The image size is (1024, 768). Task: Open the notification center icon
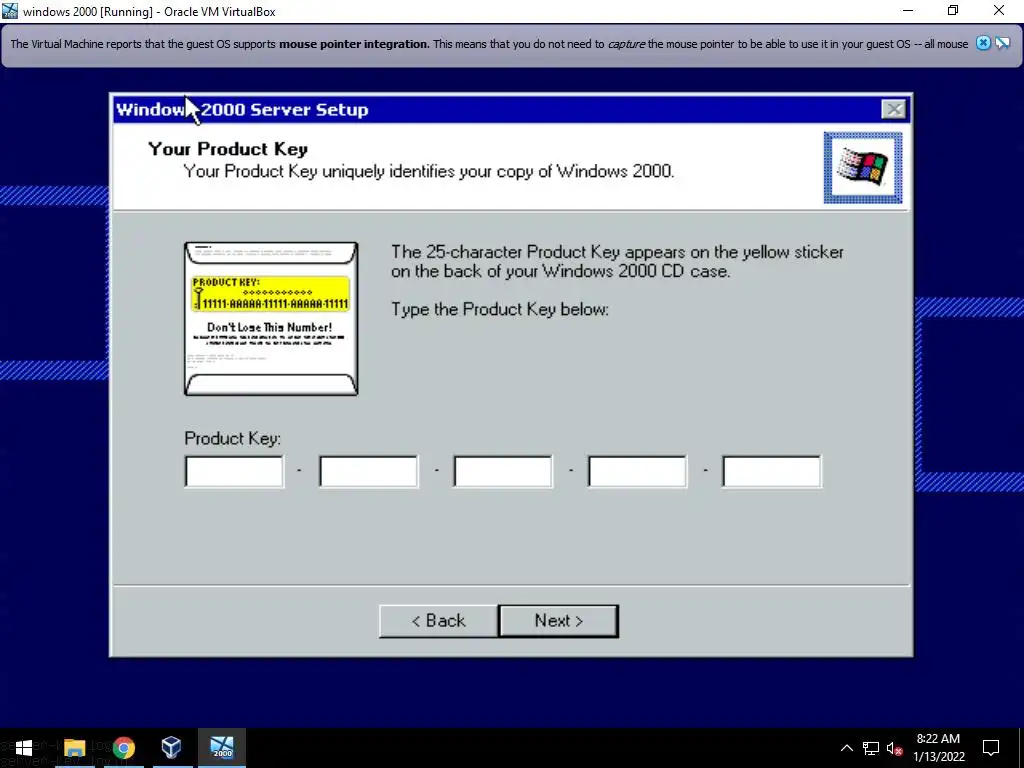tap(991, 748)
